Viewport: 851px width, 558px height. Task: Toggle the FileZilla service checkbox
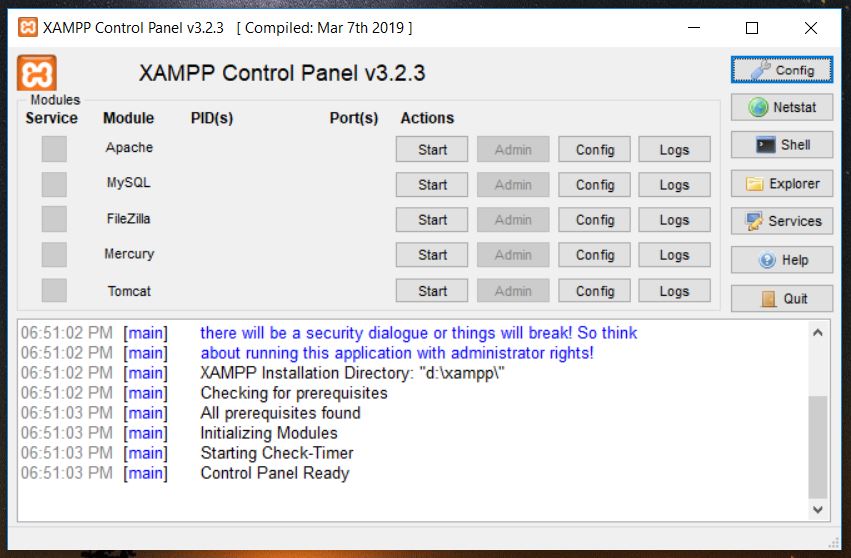(x=54, y=219)
